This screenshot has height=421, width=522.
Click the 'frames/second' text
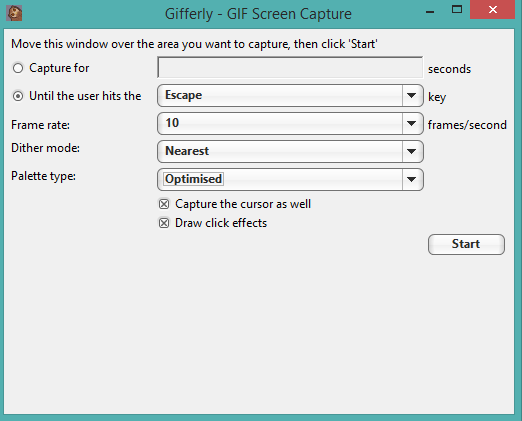[467, 125]
